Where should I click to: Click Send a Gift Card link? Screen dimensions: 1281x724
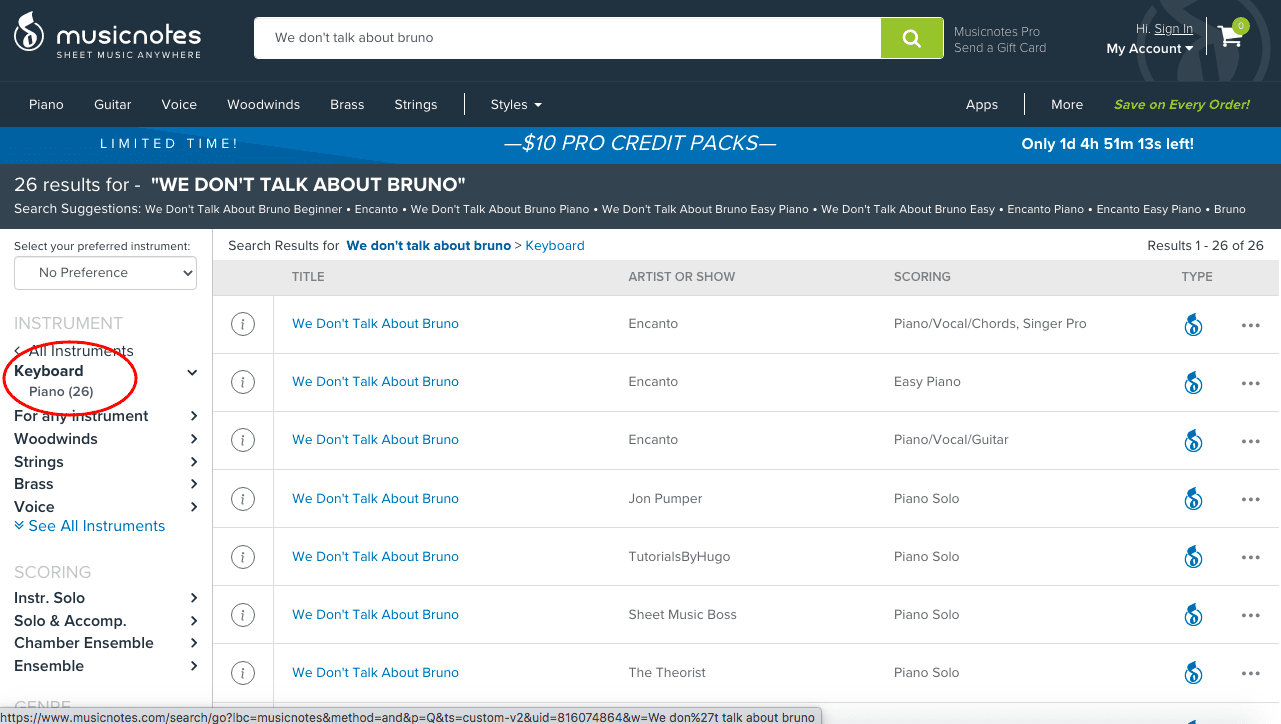coord(1000,48)
